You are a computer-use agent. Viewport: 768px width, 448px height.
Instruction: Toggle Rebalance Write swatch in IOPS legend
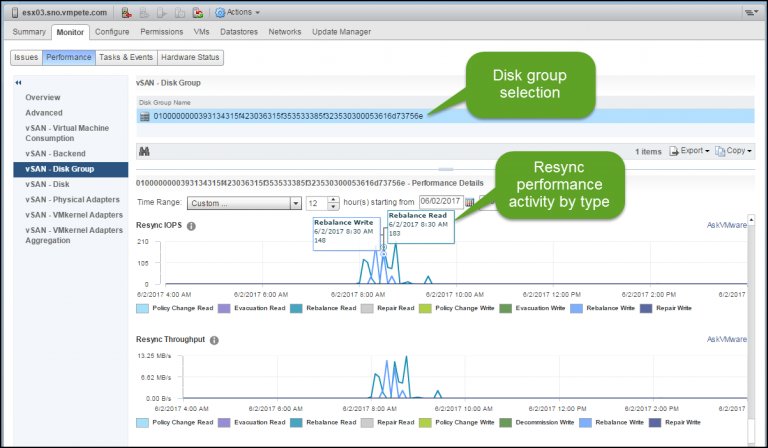[576, 308]
